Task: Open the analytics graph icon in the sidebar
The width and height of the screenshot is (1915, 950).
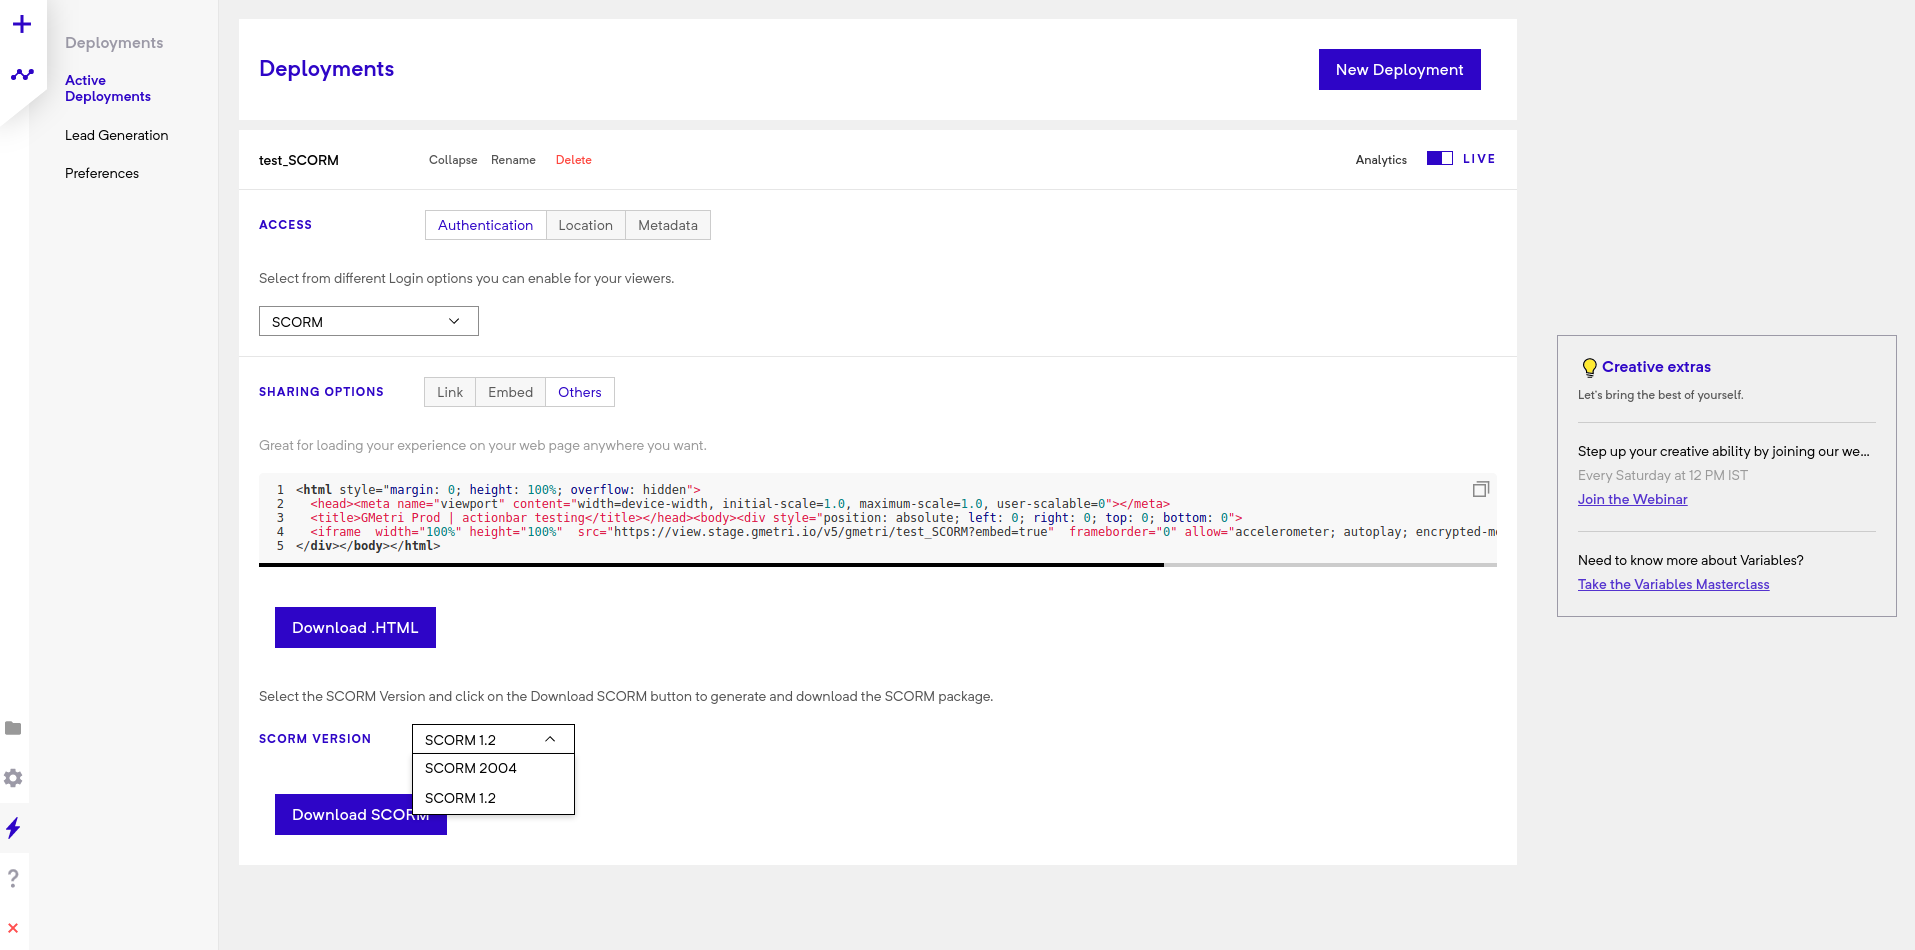Action: [x=22, y=75]
